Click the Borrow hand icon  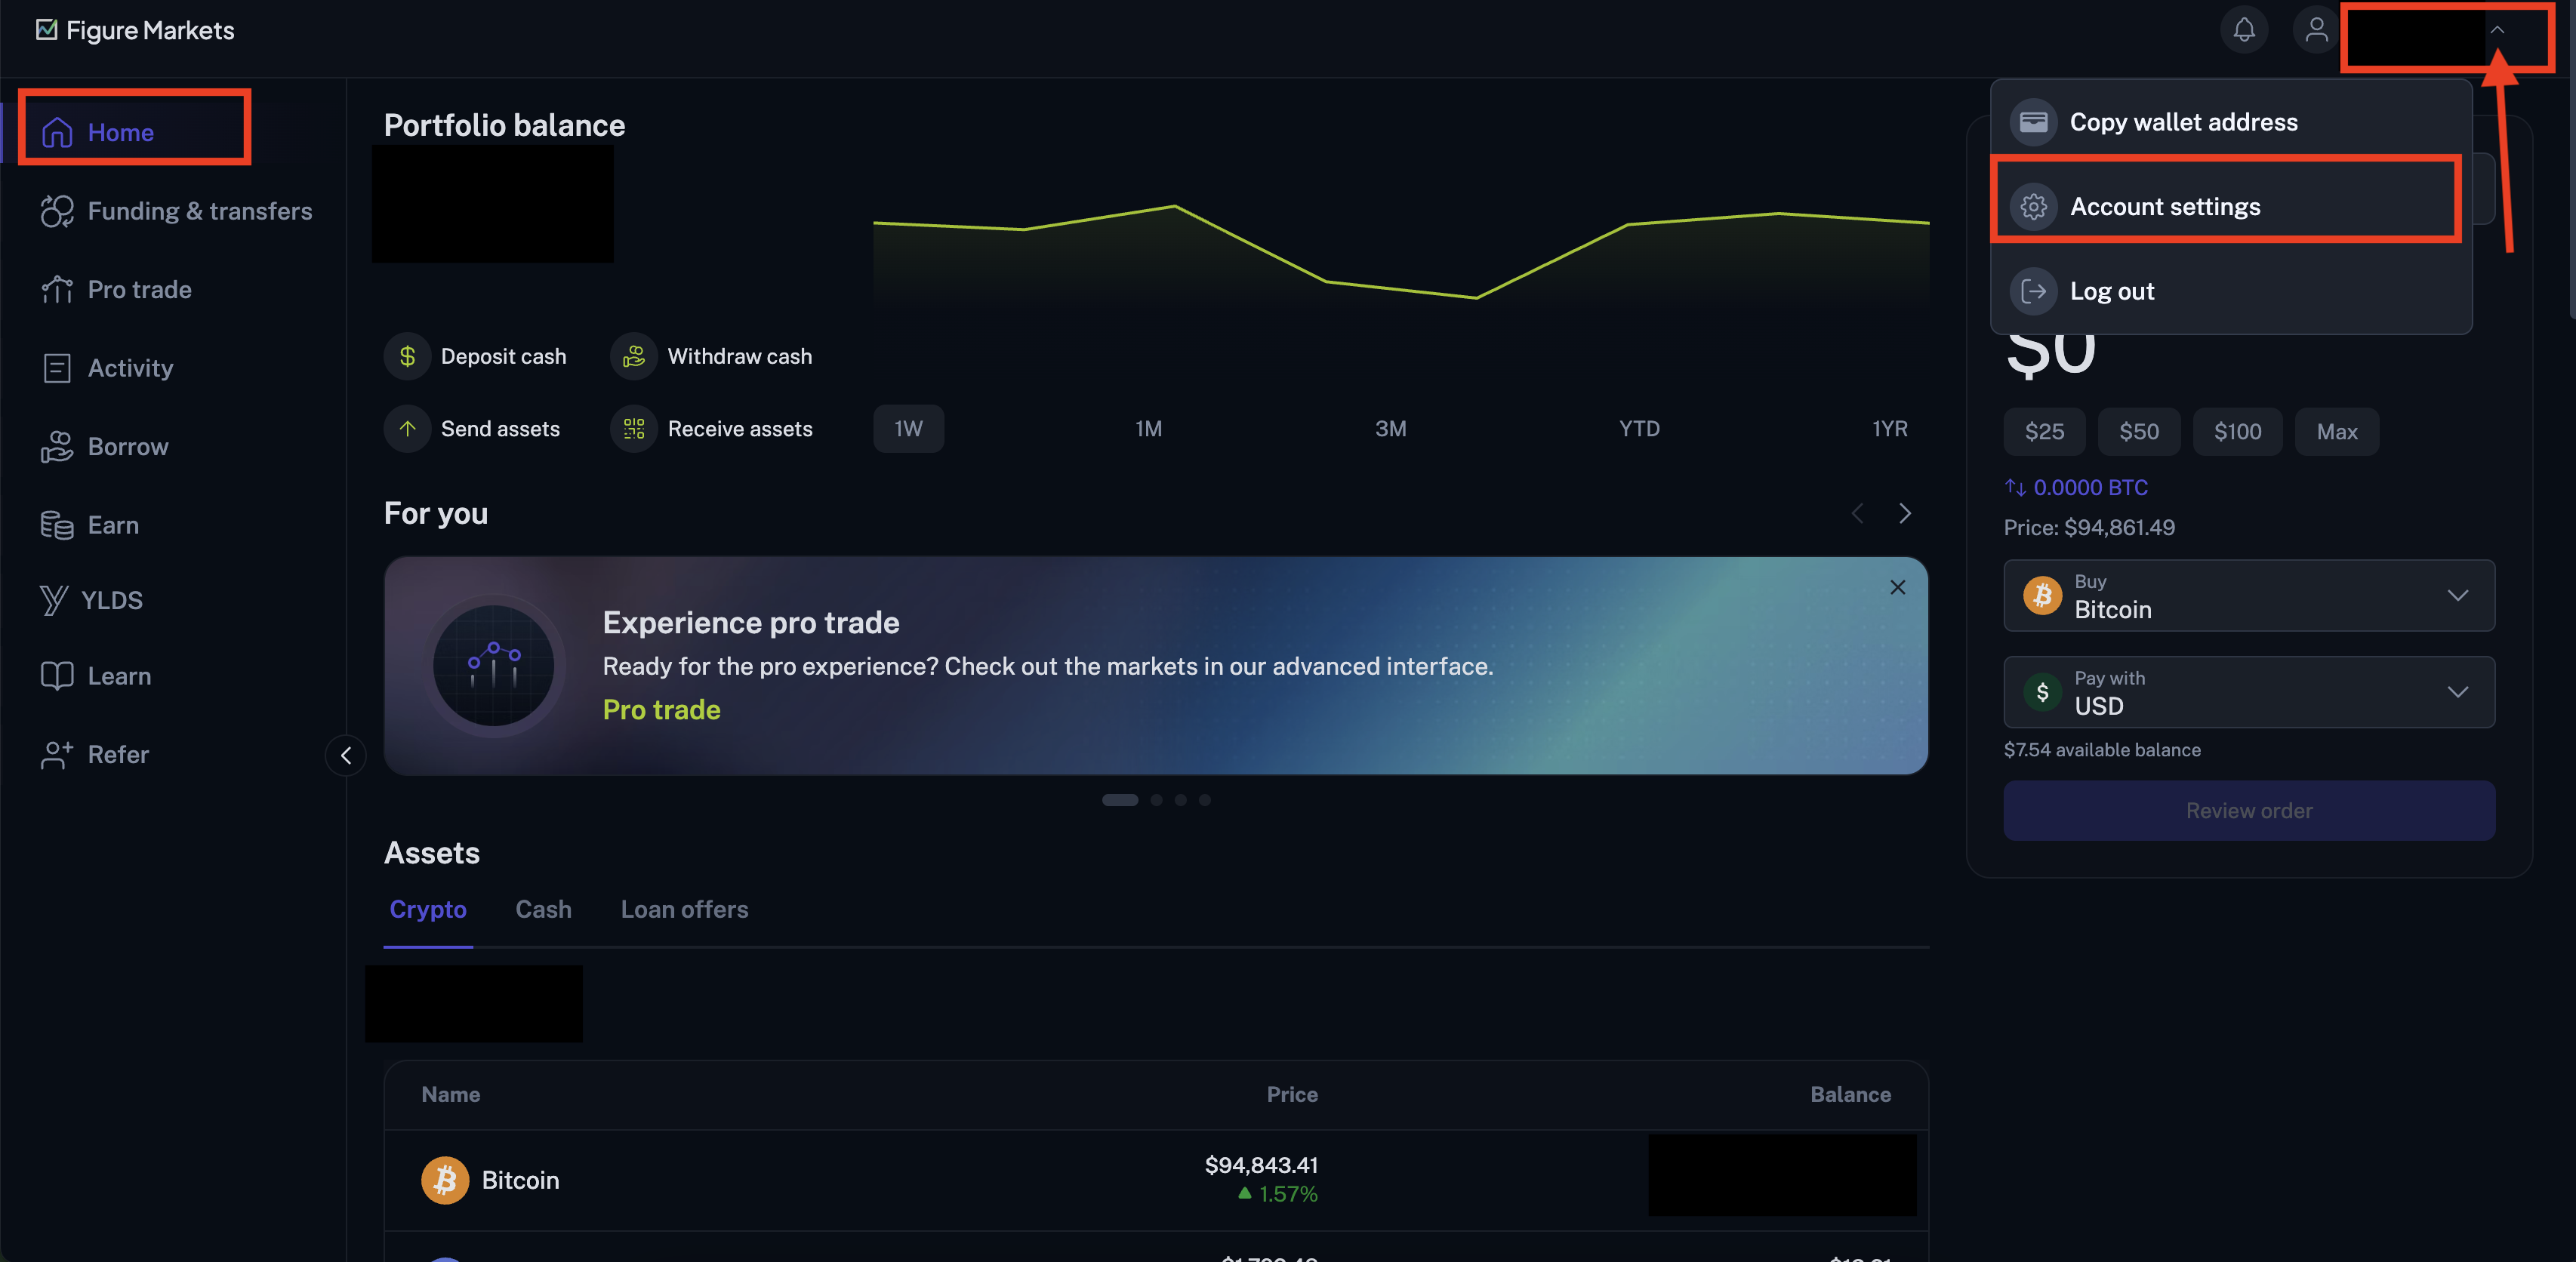coord(57,446)
